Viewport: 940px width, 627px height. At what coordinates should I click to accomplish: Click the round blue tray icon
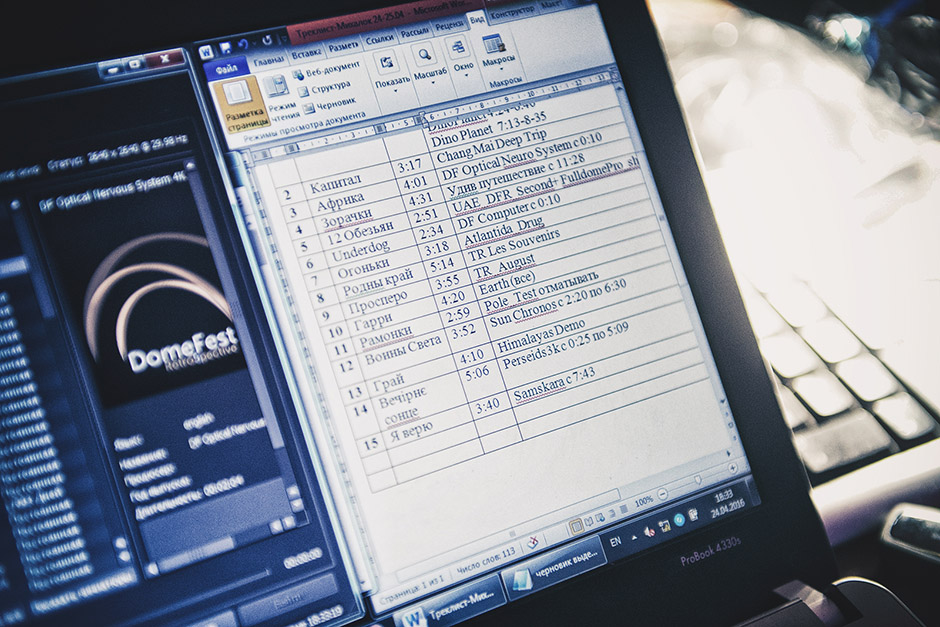679,520
